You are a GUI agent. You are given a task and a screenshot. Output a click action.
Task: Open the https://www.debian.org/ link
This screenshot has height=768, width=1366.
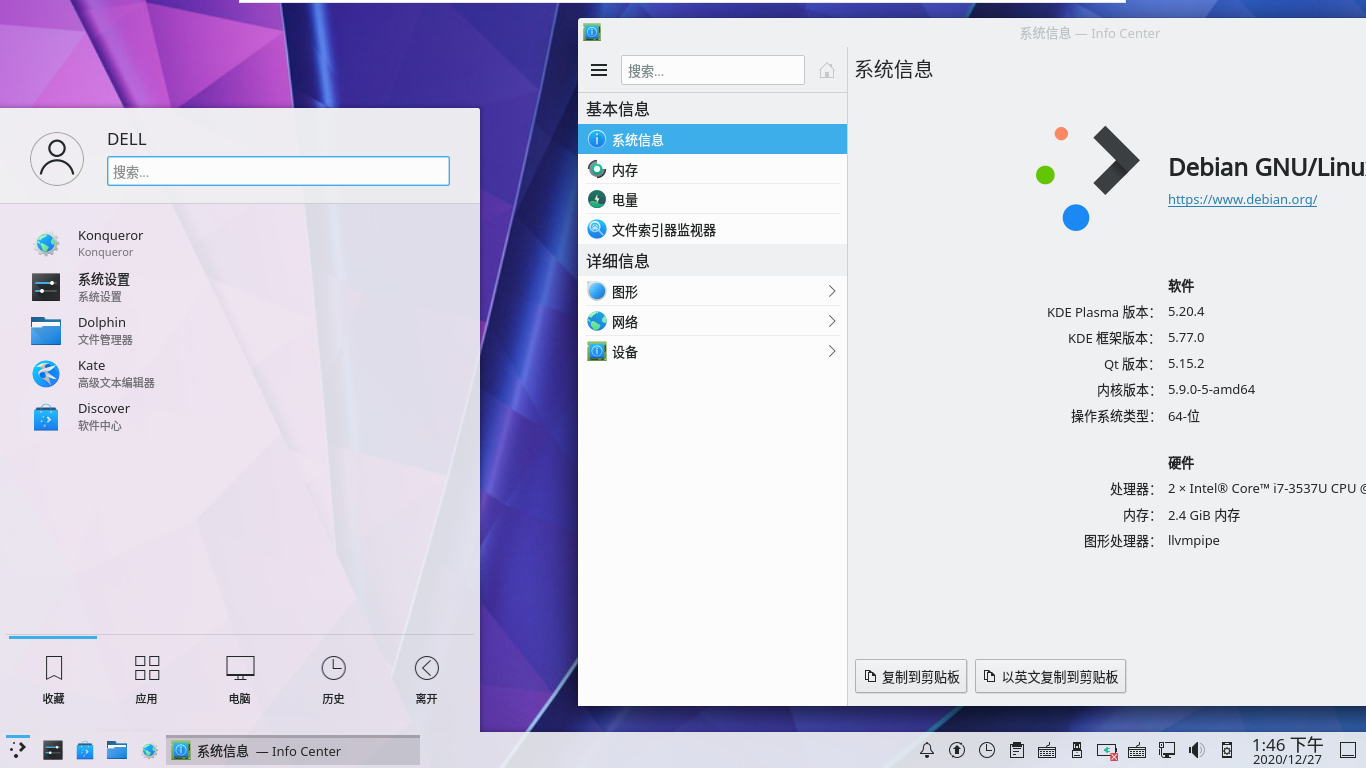pos(1242,199)
